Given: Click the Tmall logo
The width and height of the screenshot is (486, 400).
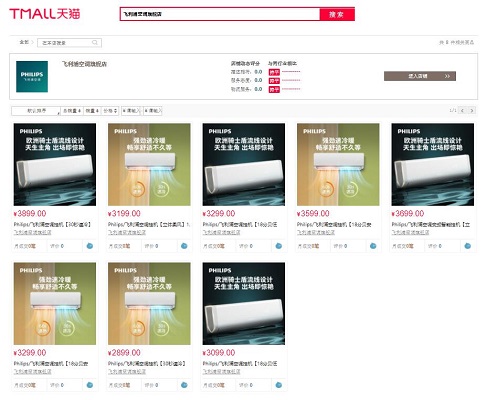Looking at the screenshot, I should 45,14.
